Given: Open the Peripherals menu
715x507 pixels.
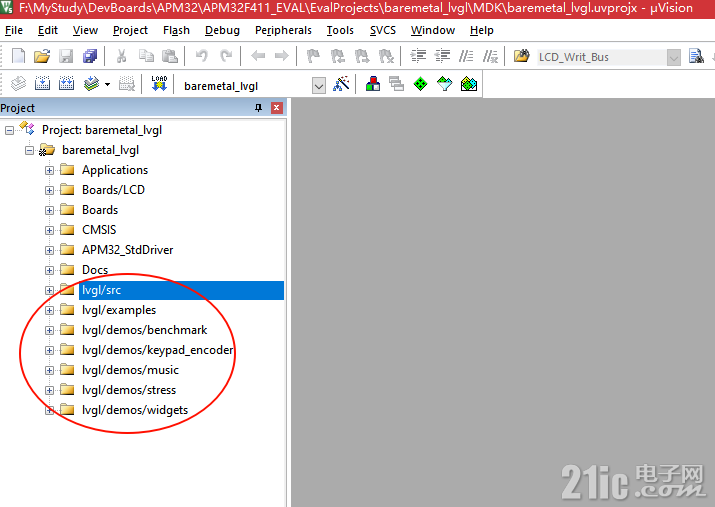Looking at the screenshot, I should point(283,30).
